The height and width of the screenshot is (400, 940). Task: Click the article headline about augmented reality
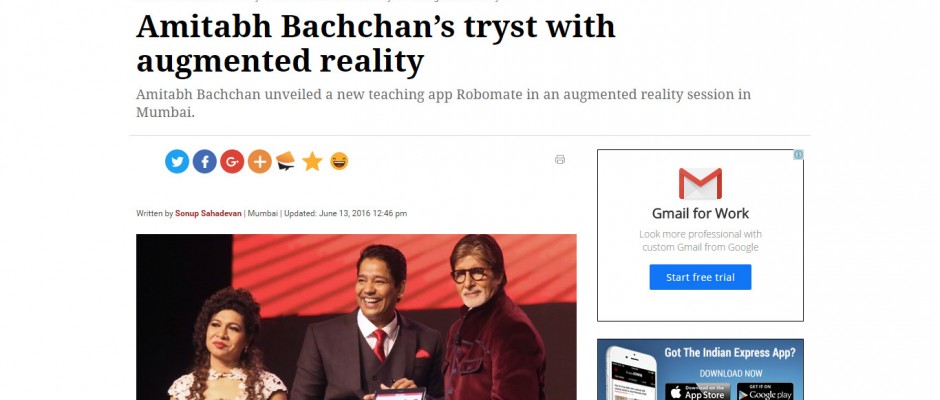375,44
